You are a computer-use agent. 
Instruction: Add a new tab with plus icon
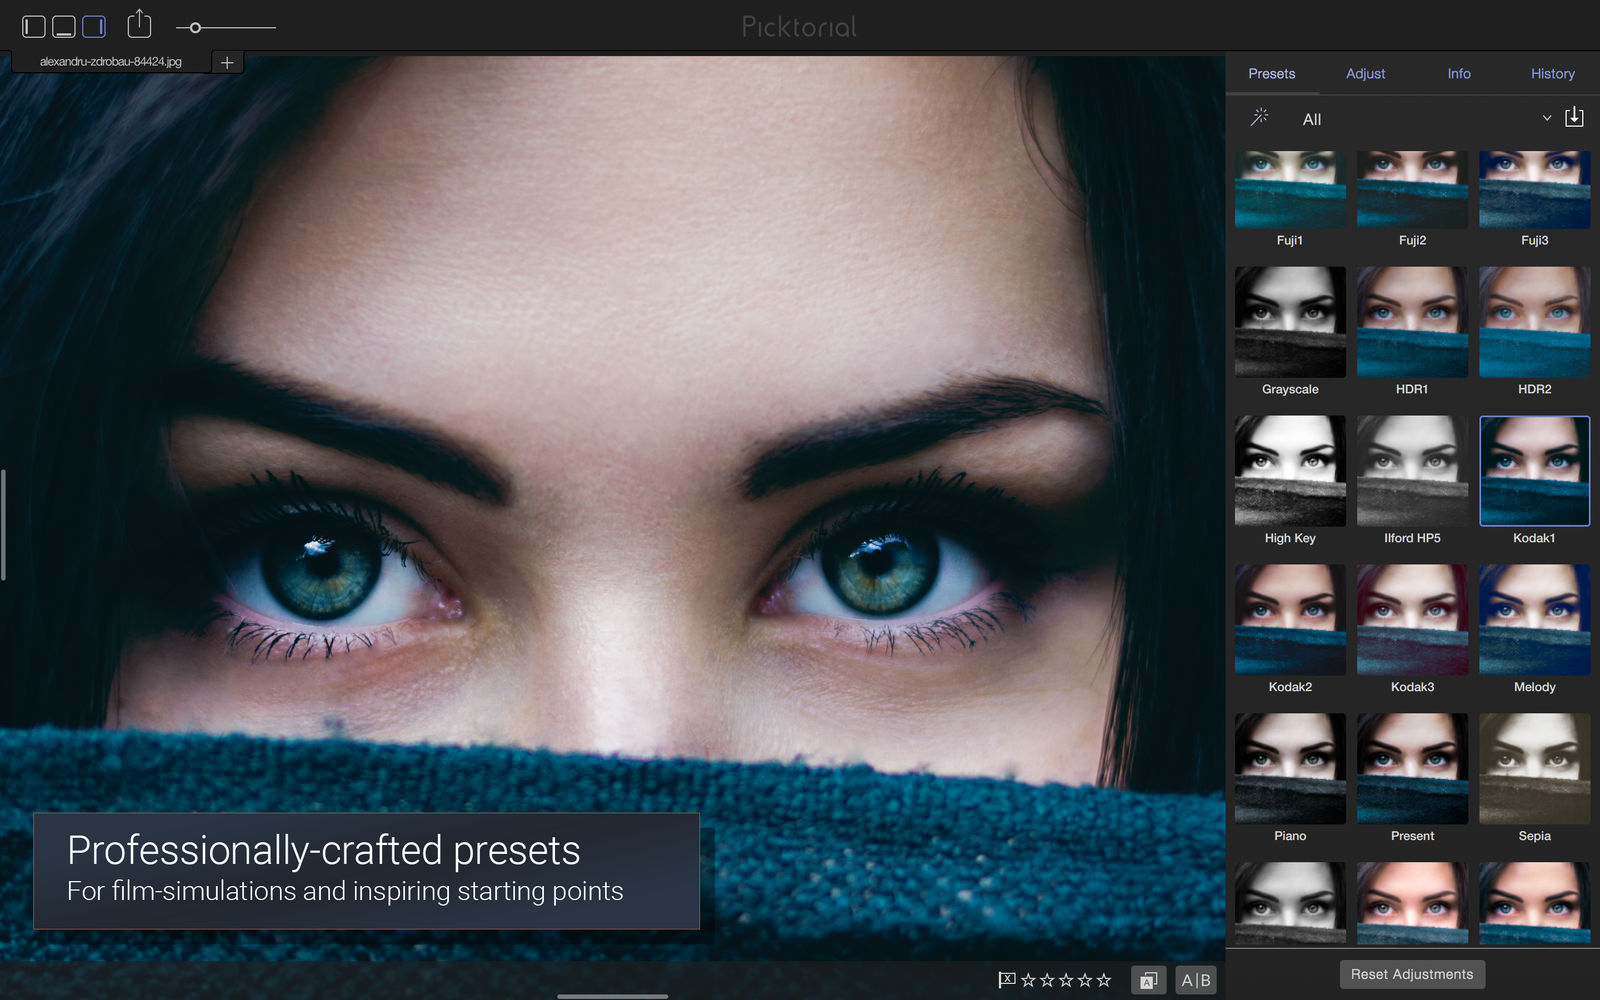point(227,62)
